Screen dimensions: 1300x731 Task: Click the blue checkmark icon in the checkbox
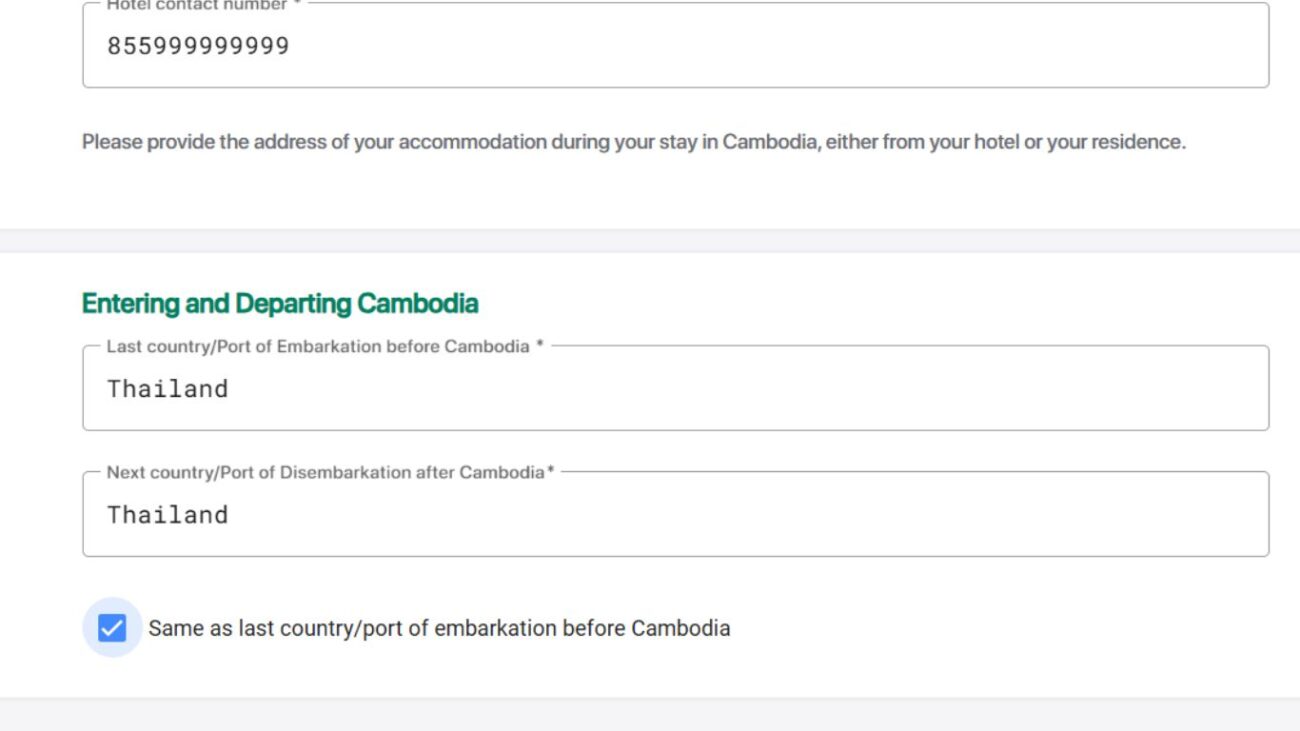point(112,628)
